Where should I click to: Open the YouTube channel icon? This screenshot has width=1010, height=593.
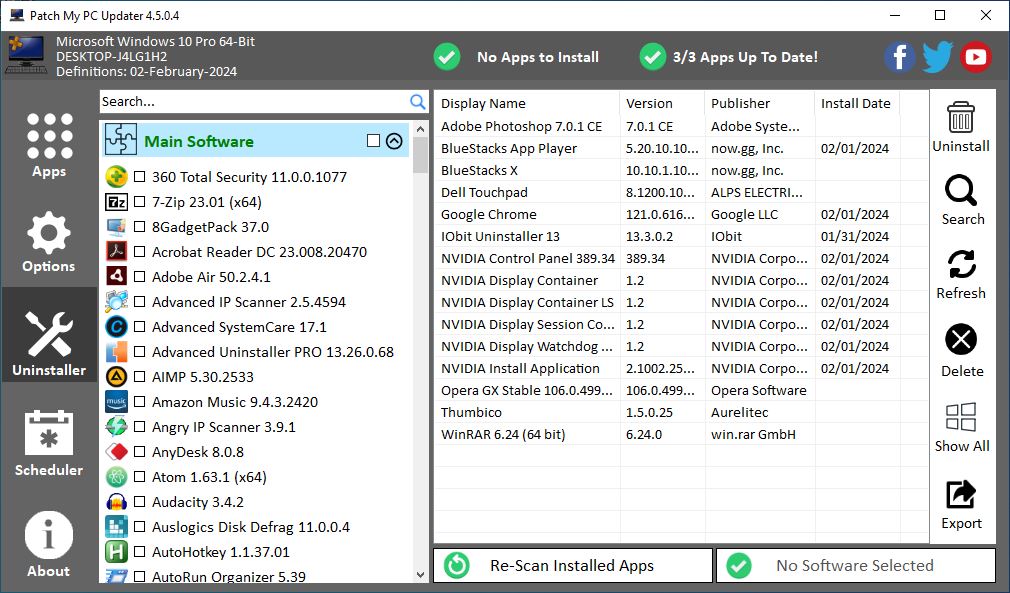(975, 57)
